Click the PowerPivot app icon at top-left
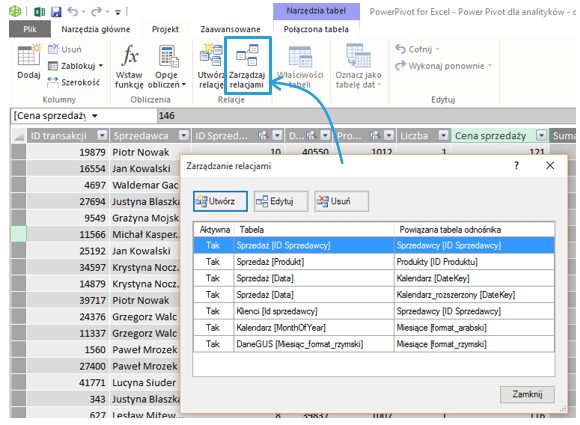Viewport: 580px width, 425px height. (x=15, y=11)
